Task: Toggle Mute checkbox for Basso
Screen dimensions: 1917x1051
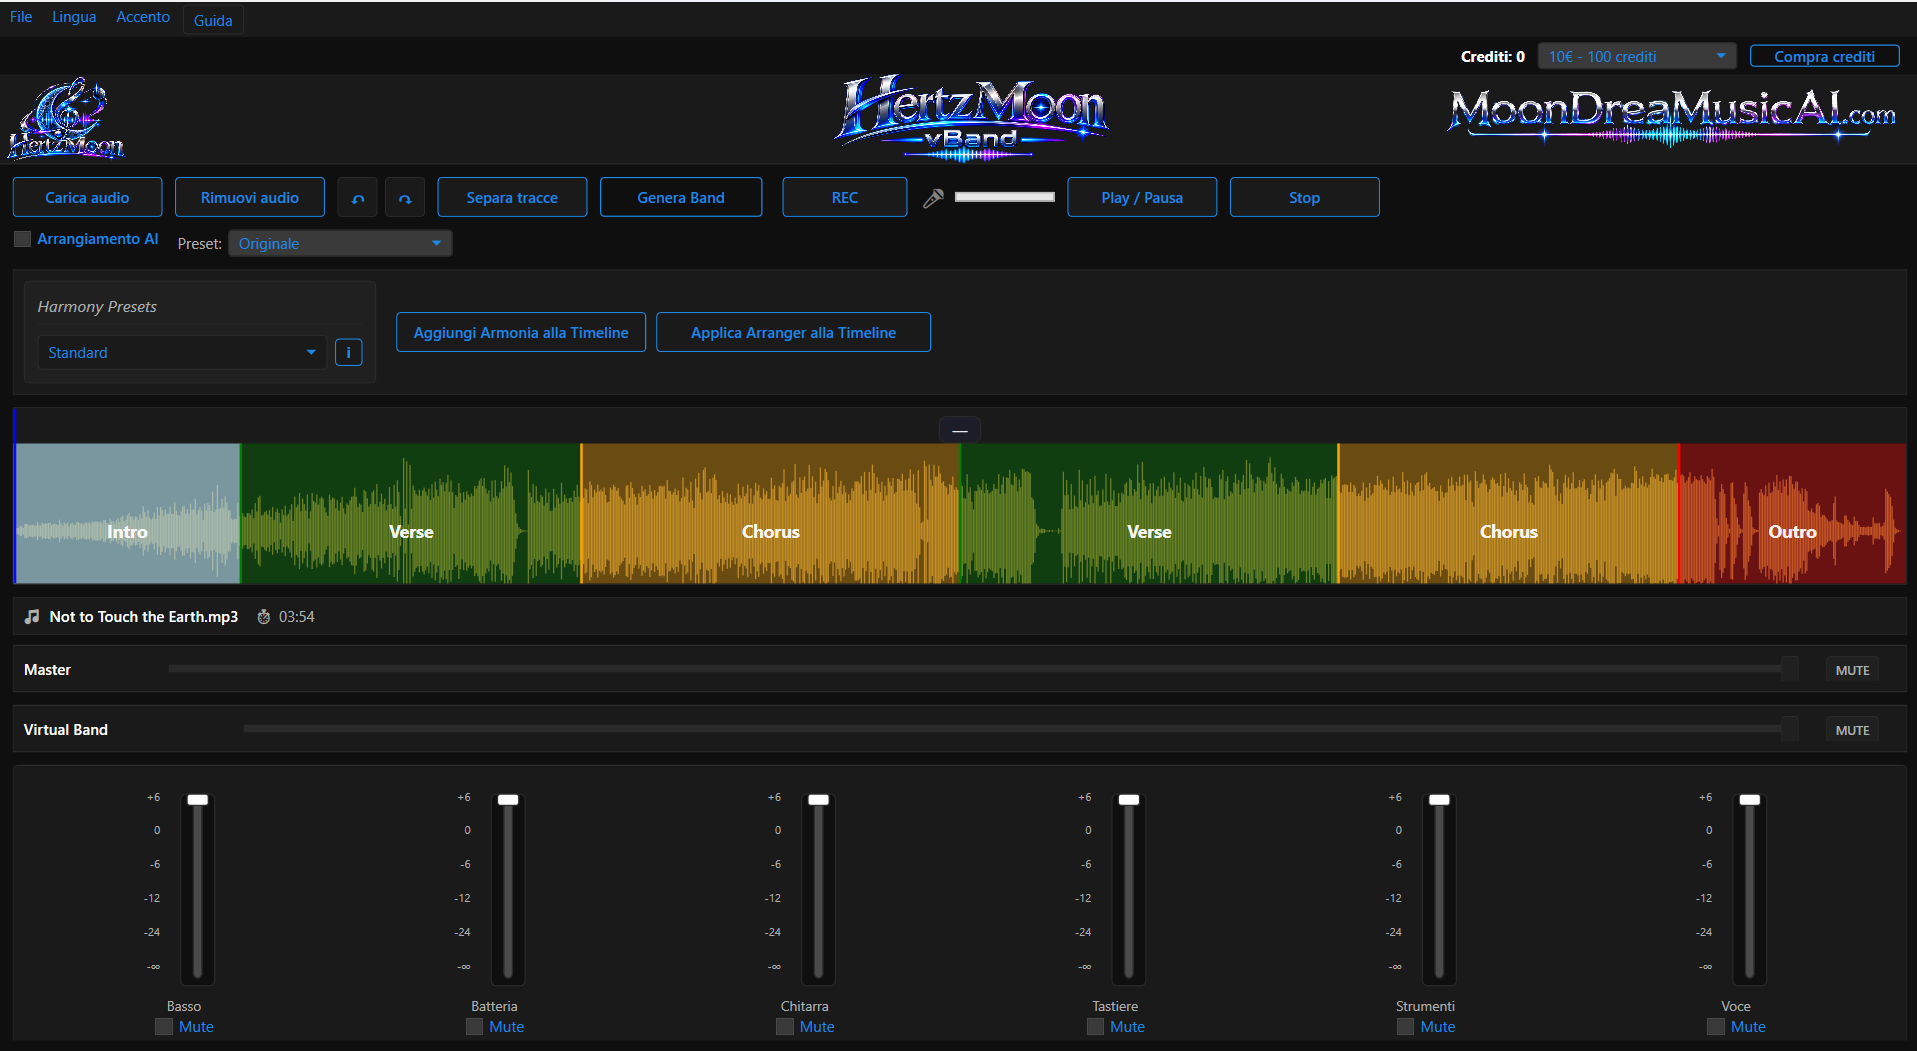Action: (x=164, y=1027)
